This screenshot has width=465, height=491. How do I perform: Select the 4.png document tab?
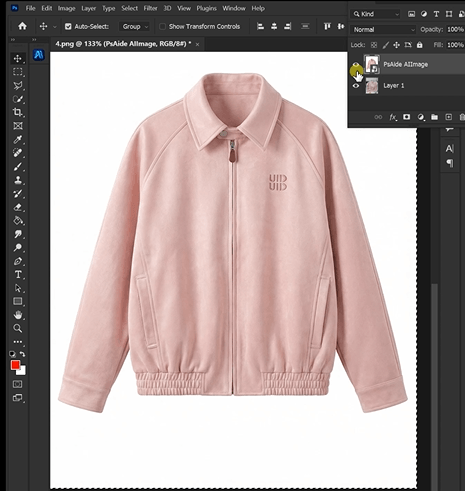tap(123, 44)
